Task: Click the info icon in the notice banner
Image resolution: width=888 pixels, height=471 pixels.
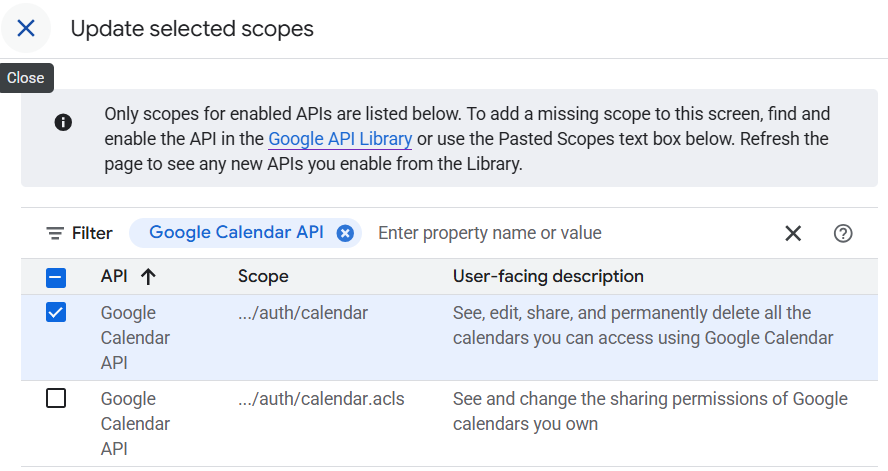Action: click(63, 123)
